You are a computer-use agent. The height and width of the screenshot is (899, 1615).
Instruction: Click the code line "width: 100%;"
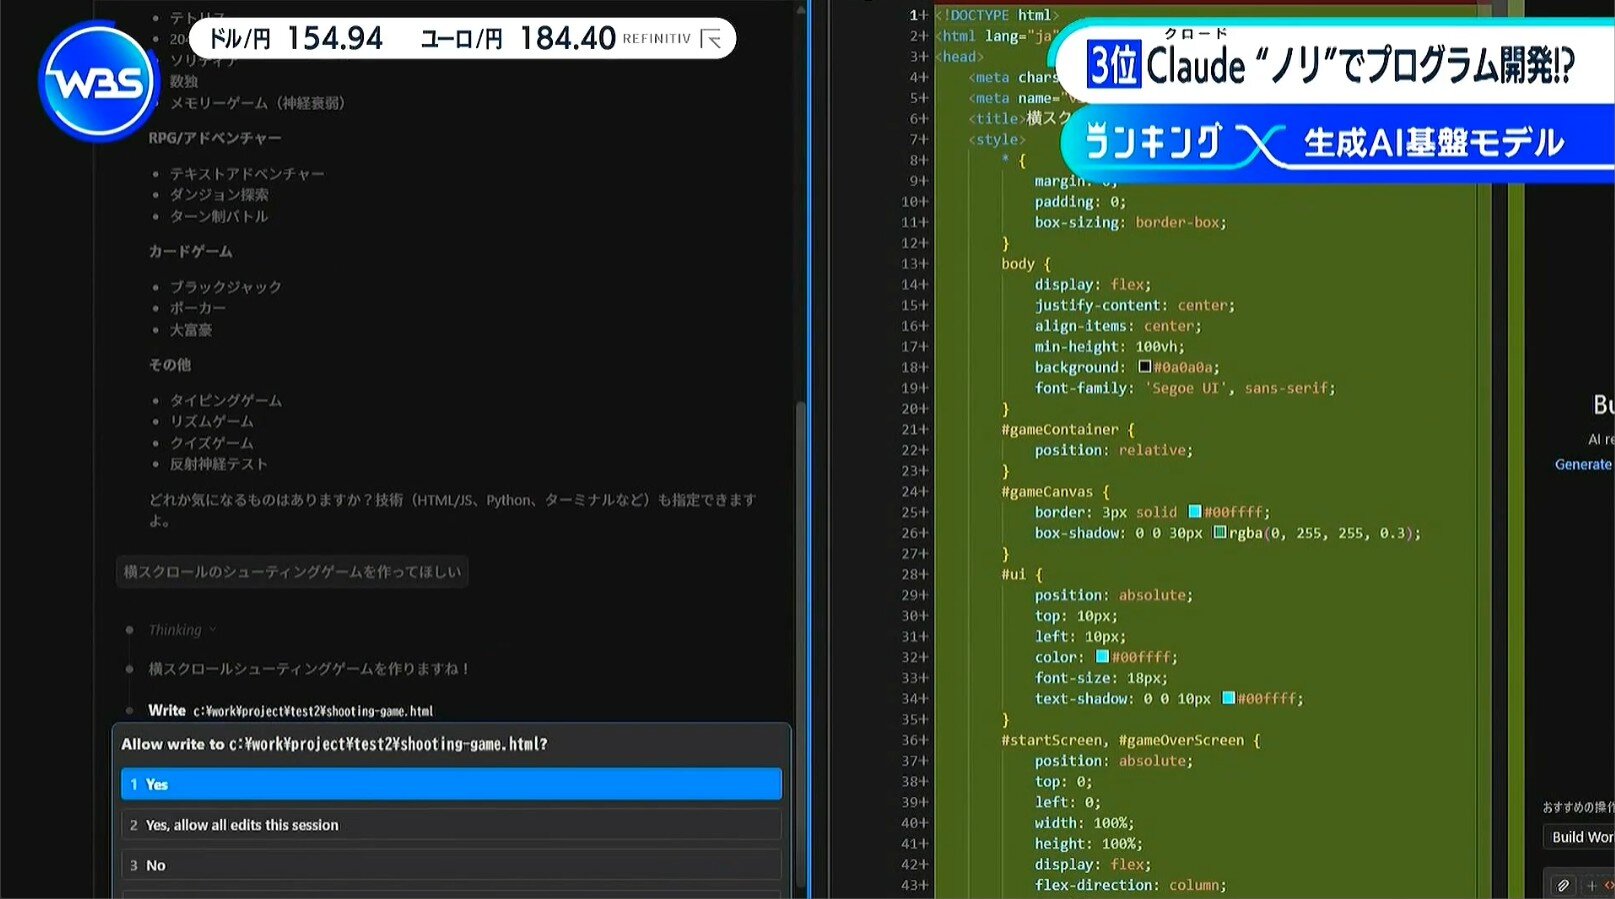[1085, 823]
